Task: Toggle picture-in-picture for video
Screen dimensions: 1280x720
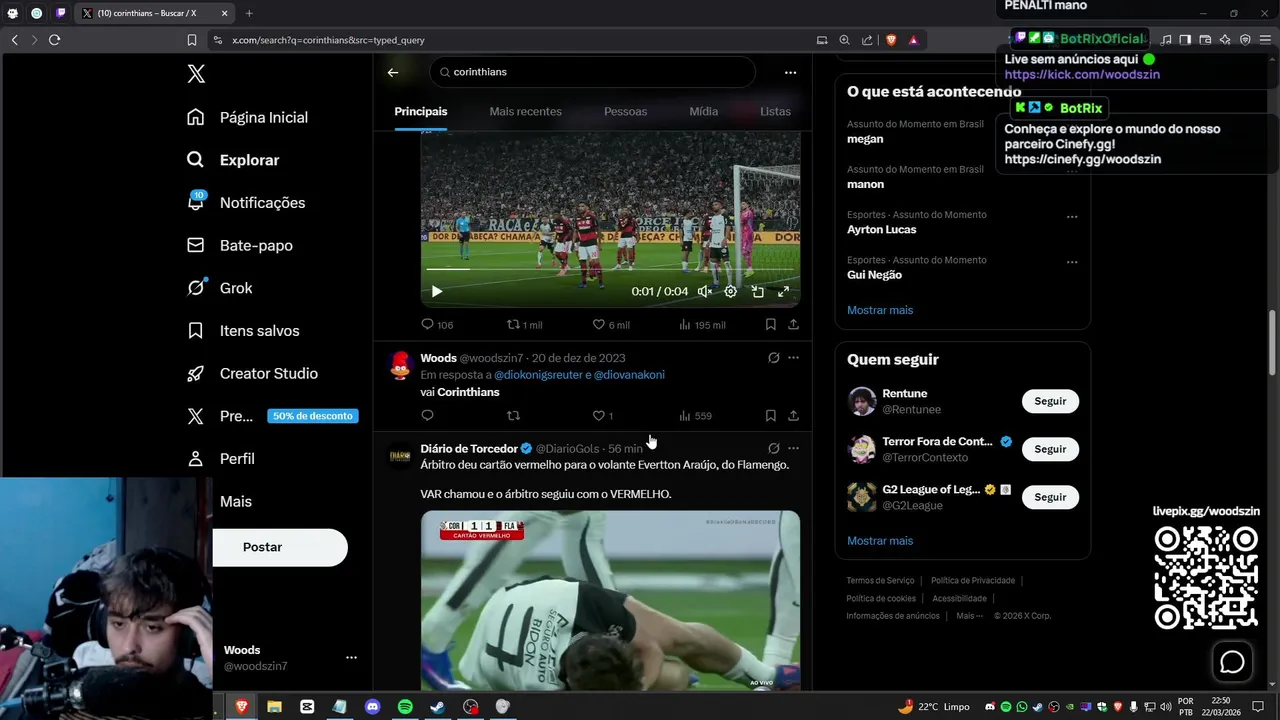Action: [757, 291]
